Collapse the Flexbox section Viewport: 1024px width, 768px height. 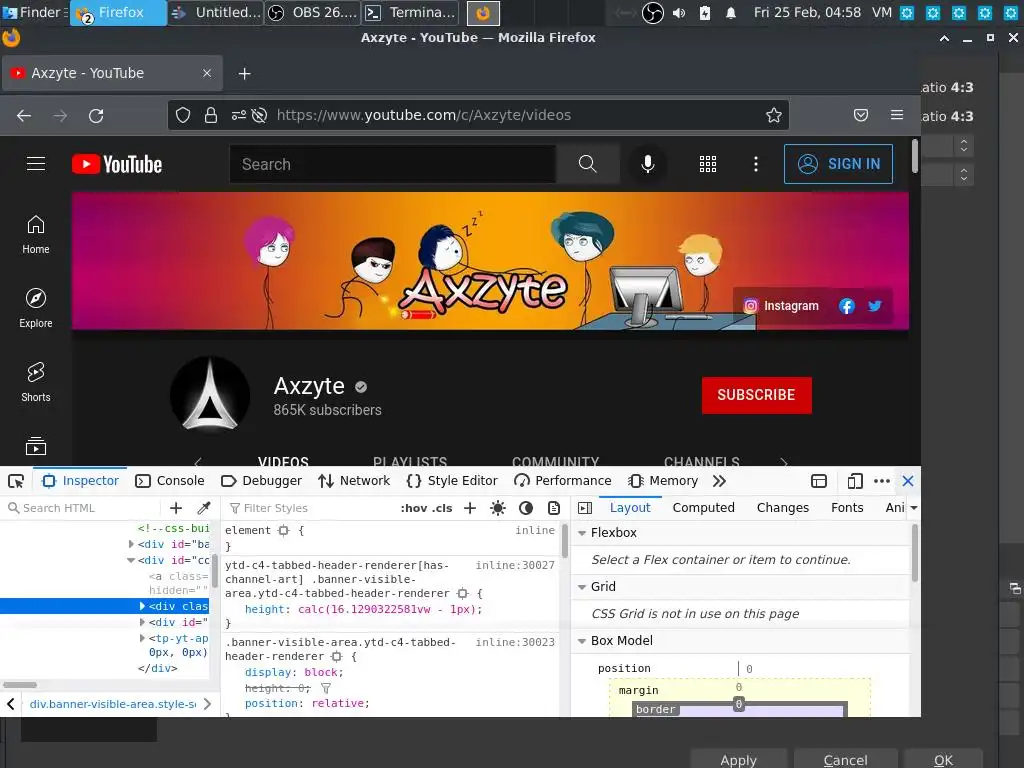pos(582,533)
